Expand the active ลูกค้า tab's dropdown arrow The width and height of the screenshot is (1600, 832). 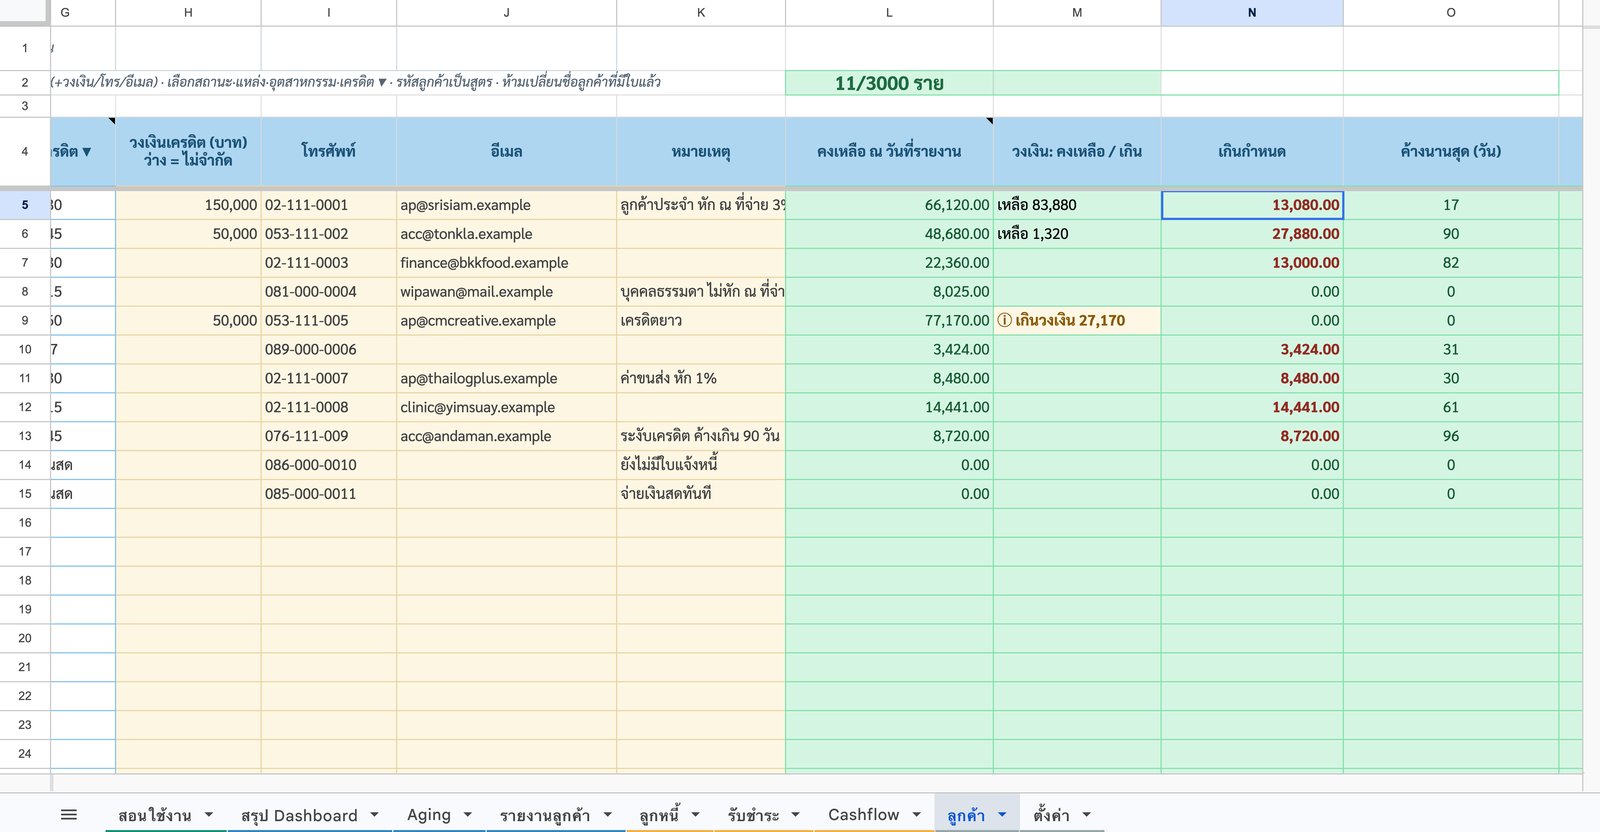[1002, 815]
